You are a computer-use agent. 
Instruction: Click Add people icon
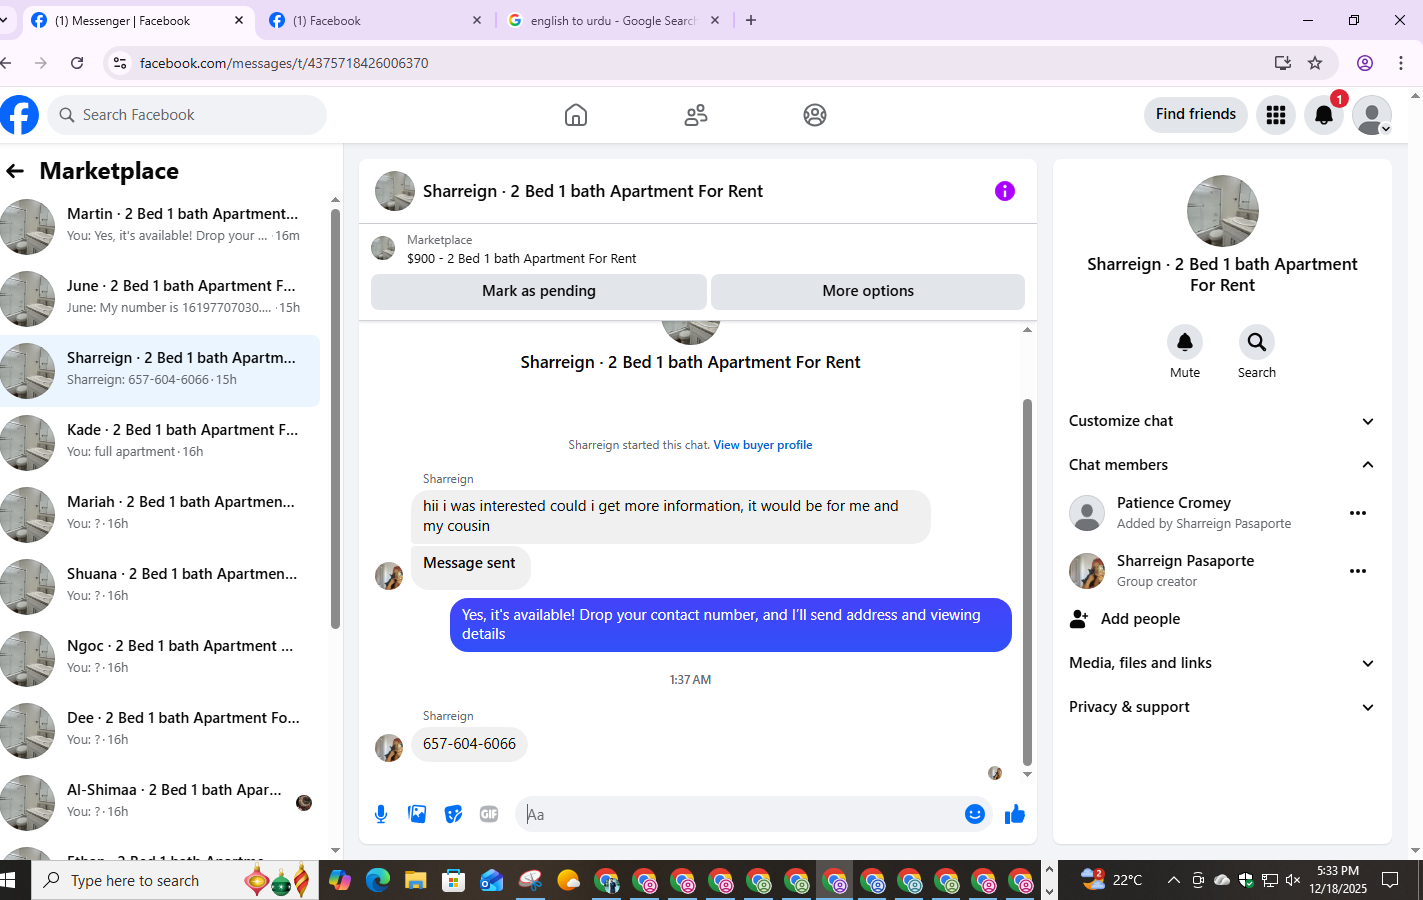pyautogui.click(x=1079, y=619)
